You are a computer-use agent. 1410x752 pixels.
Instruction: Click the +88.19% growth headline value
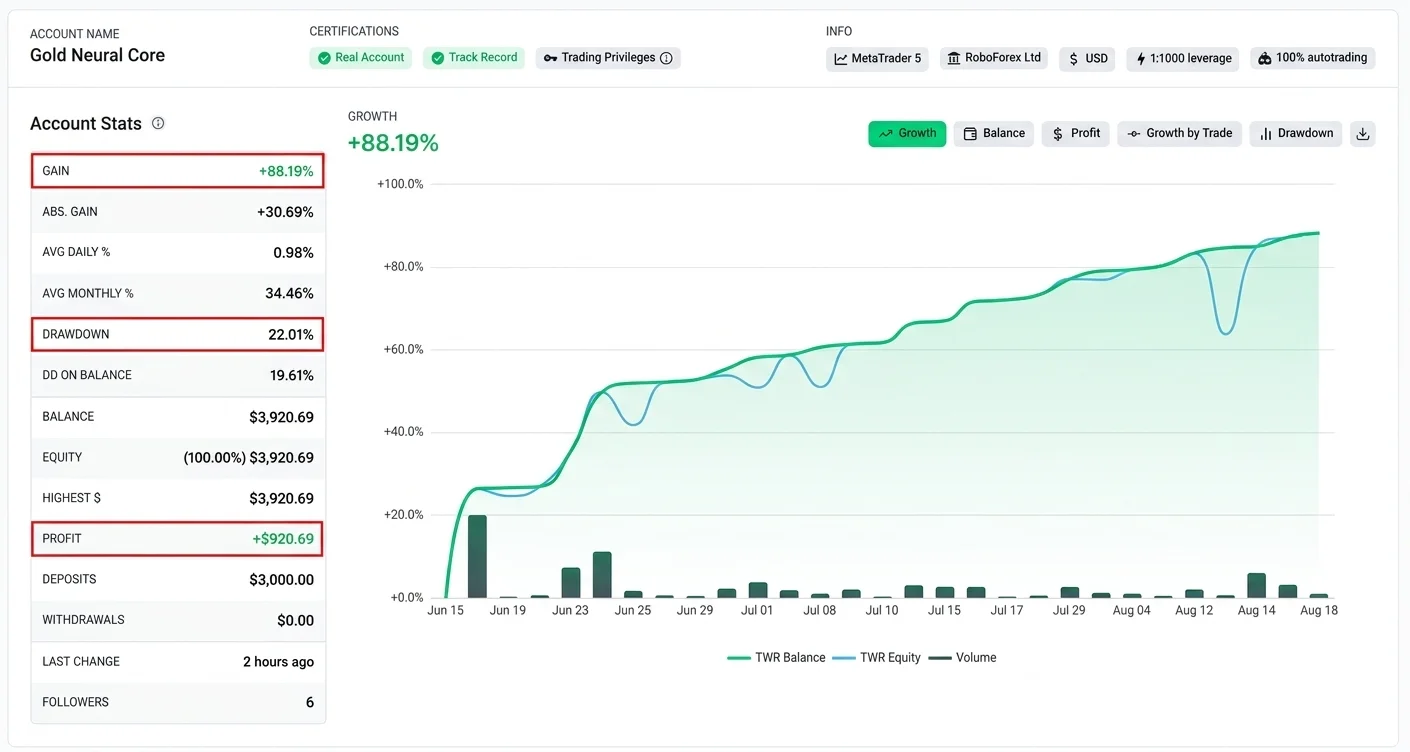coord(393,143)
